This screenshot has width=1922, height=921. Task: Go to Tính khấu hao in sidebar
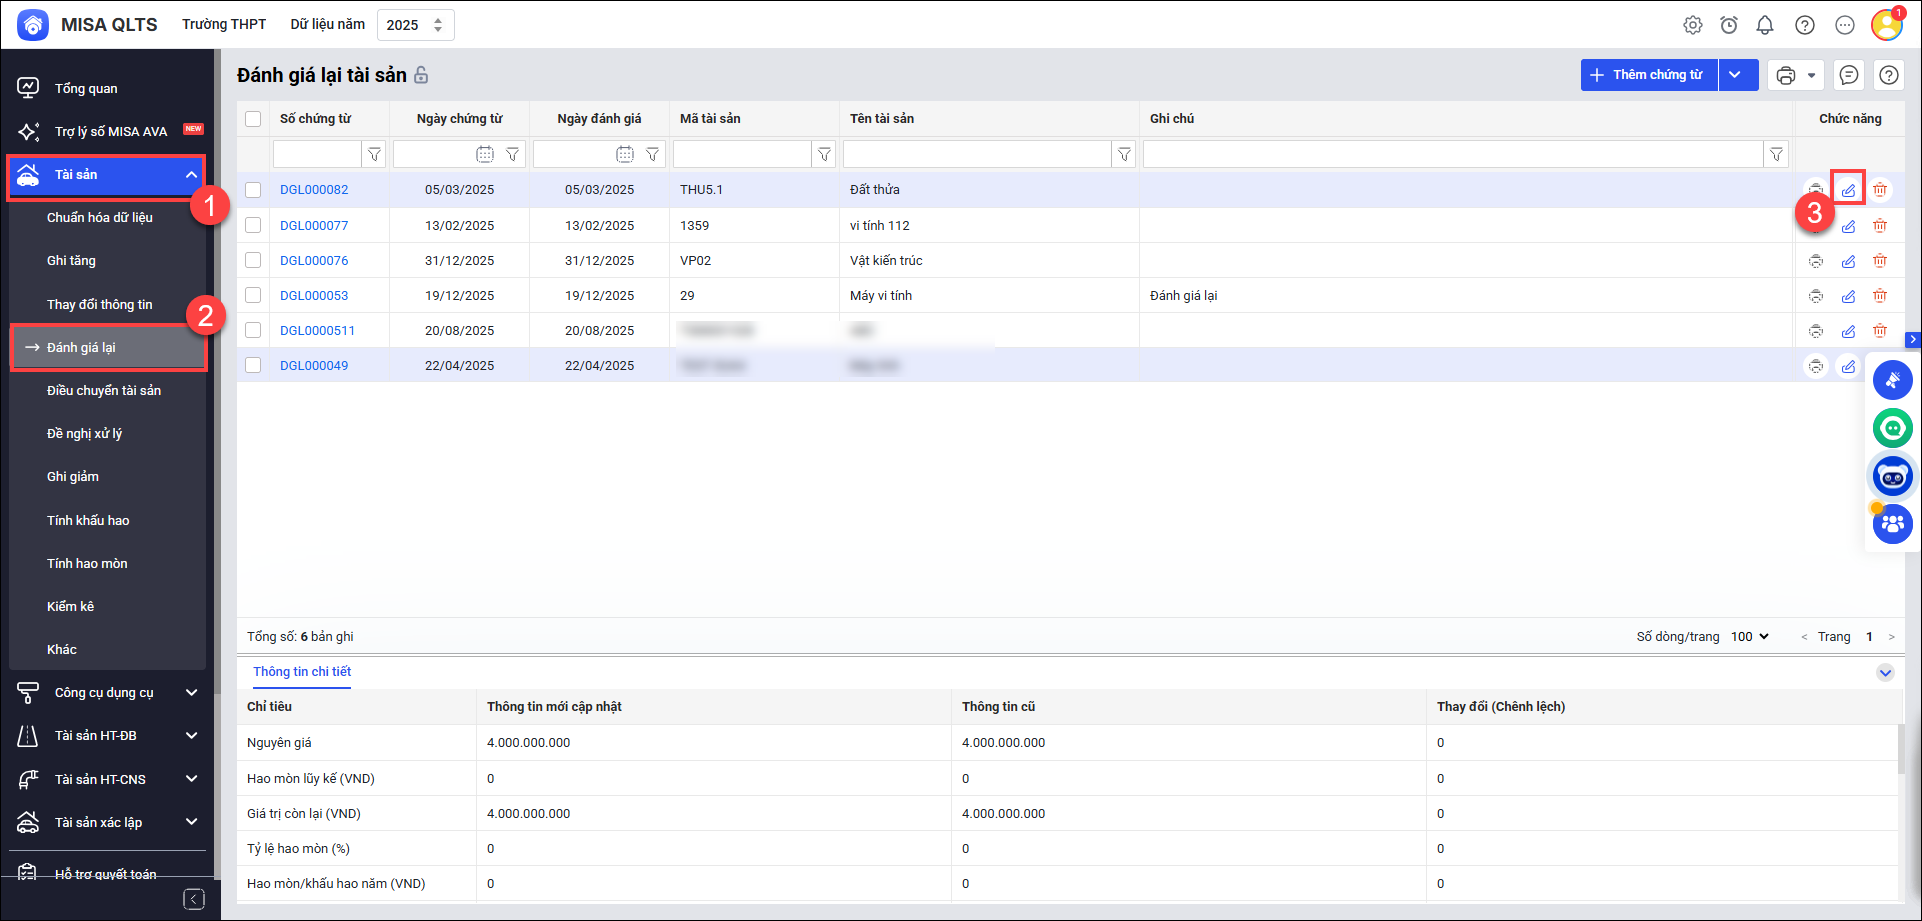pos(88,521)
